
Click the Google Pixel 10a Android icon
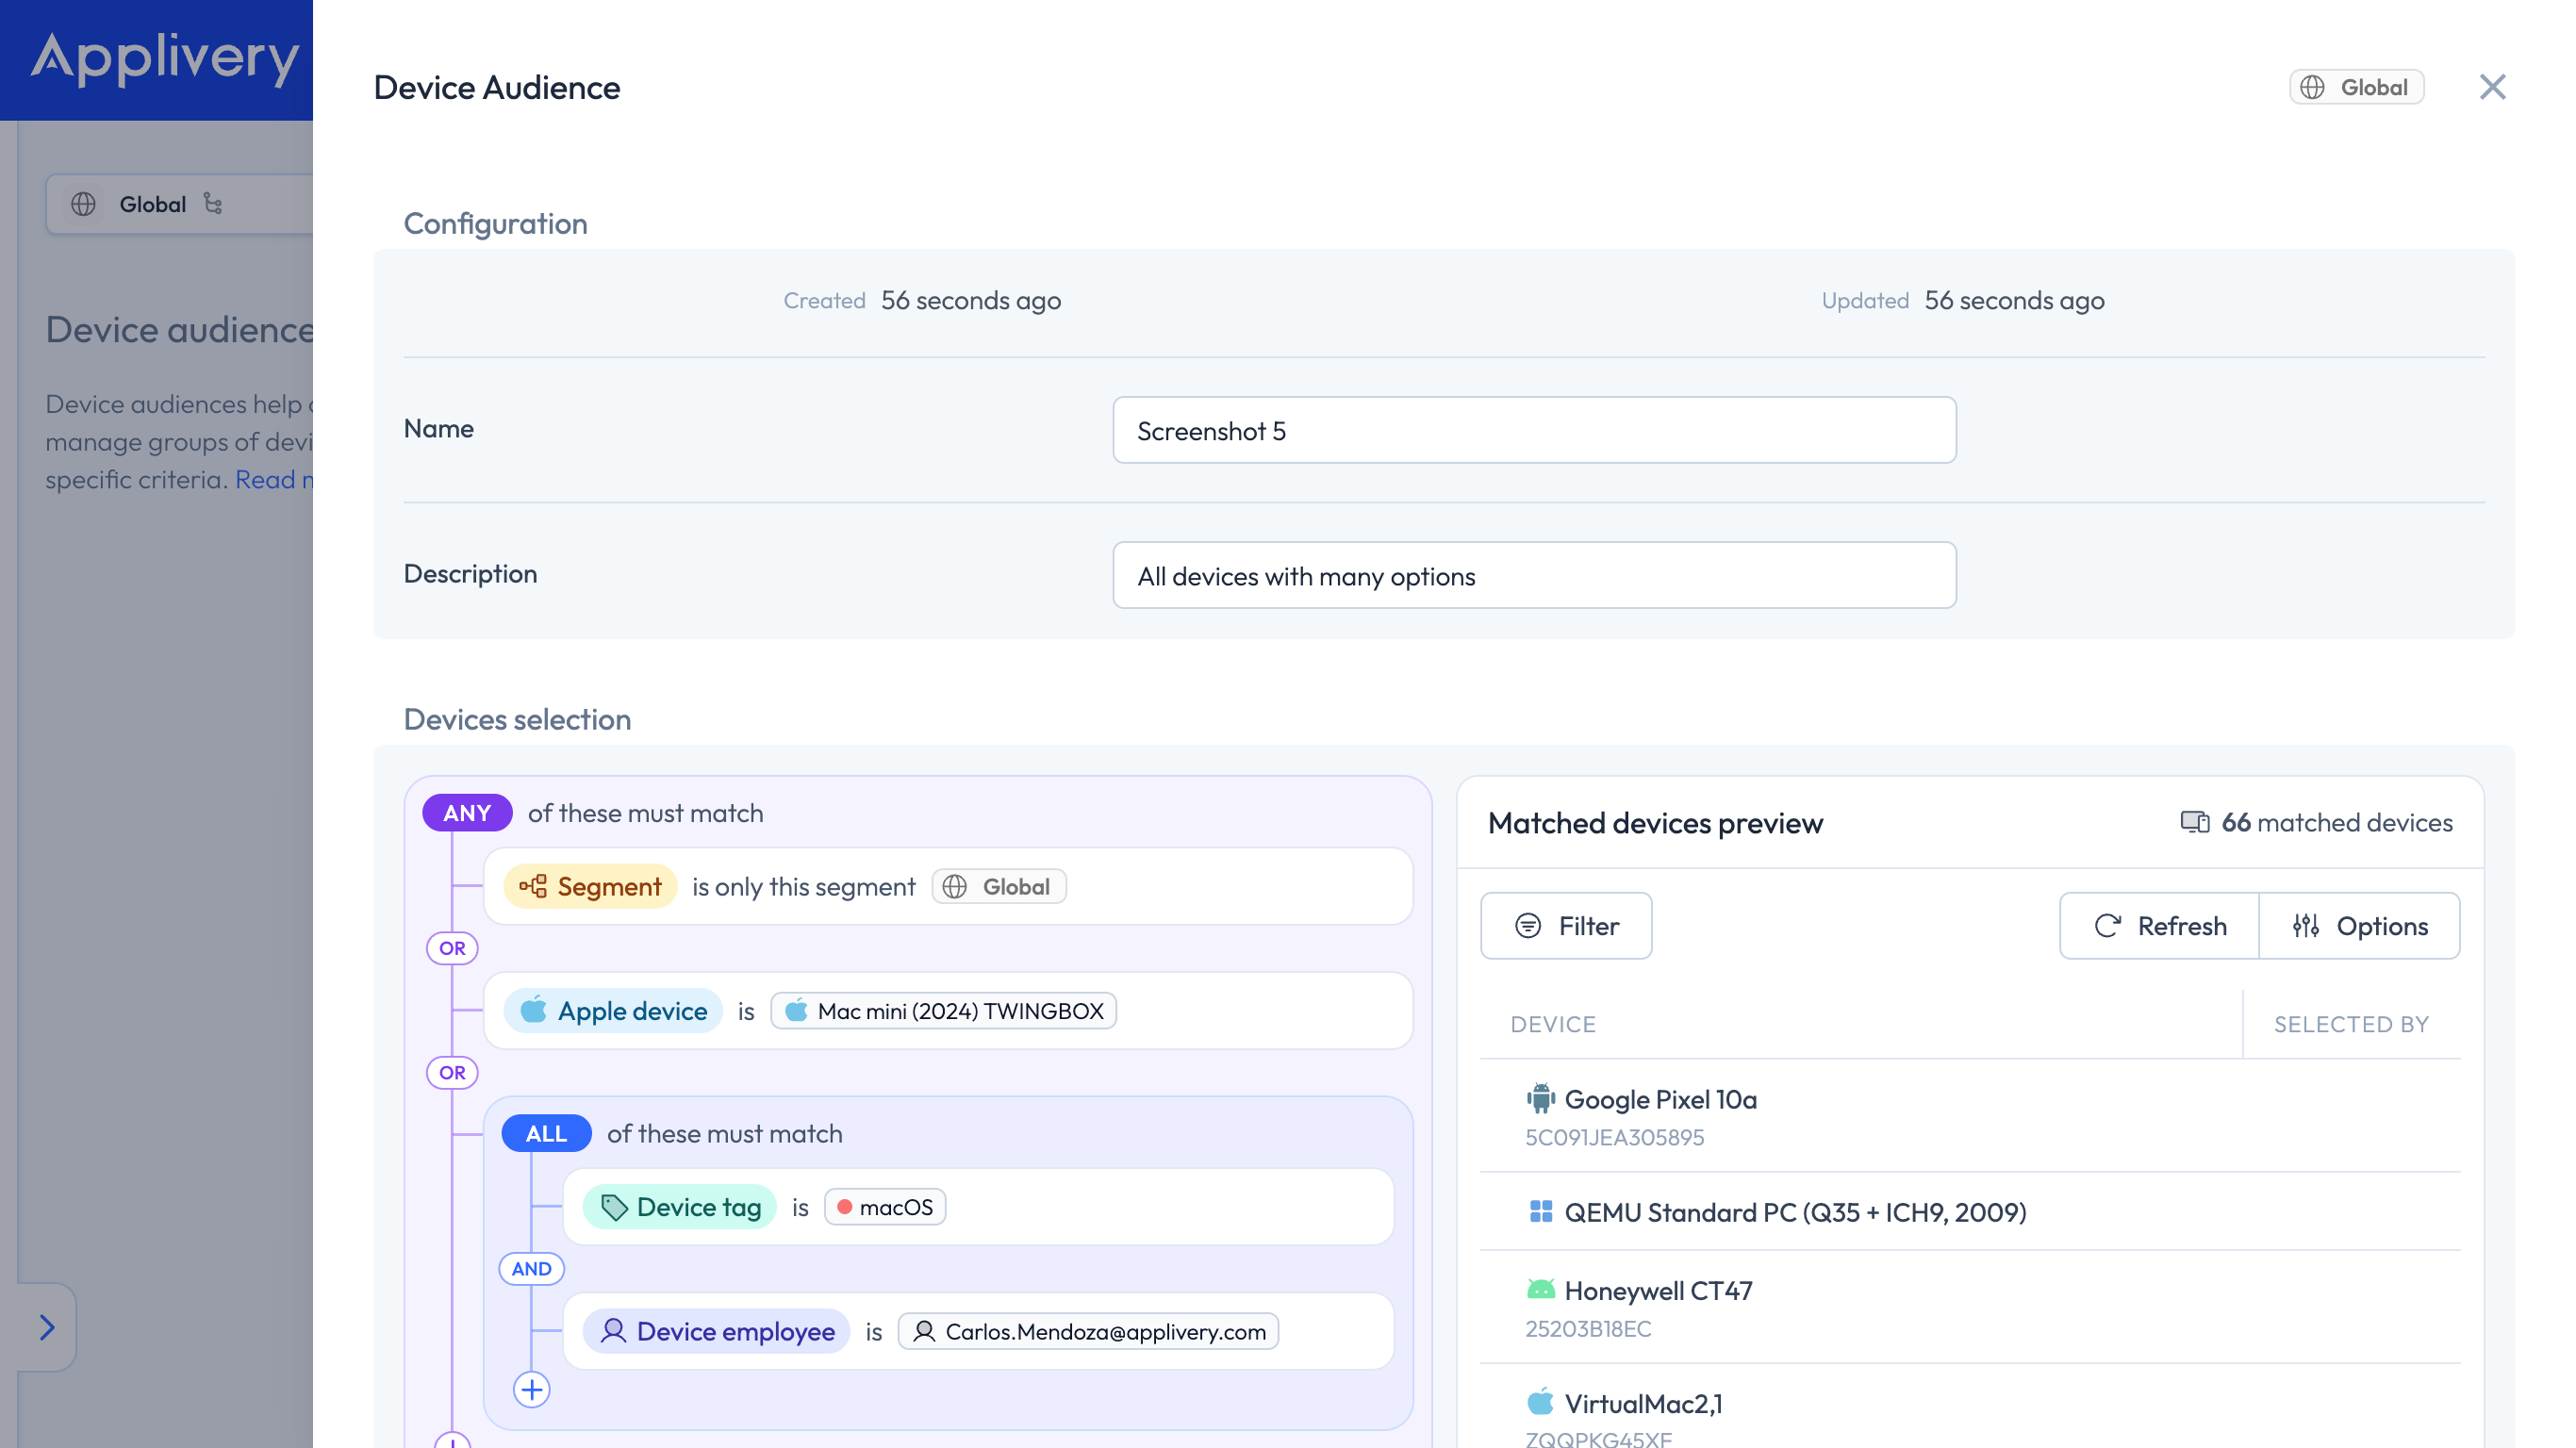point(1541,1099)
